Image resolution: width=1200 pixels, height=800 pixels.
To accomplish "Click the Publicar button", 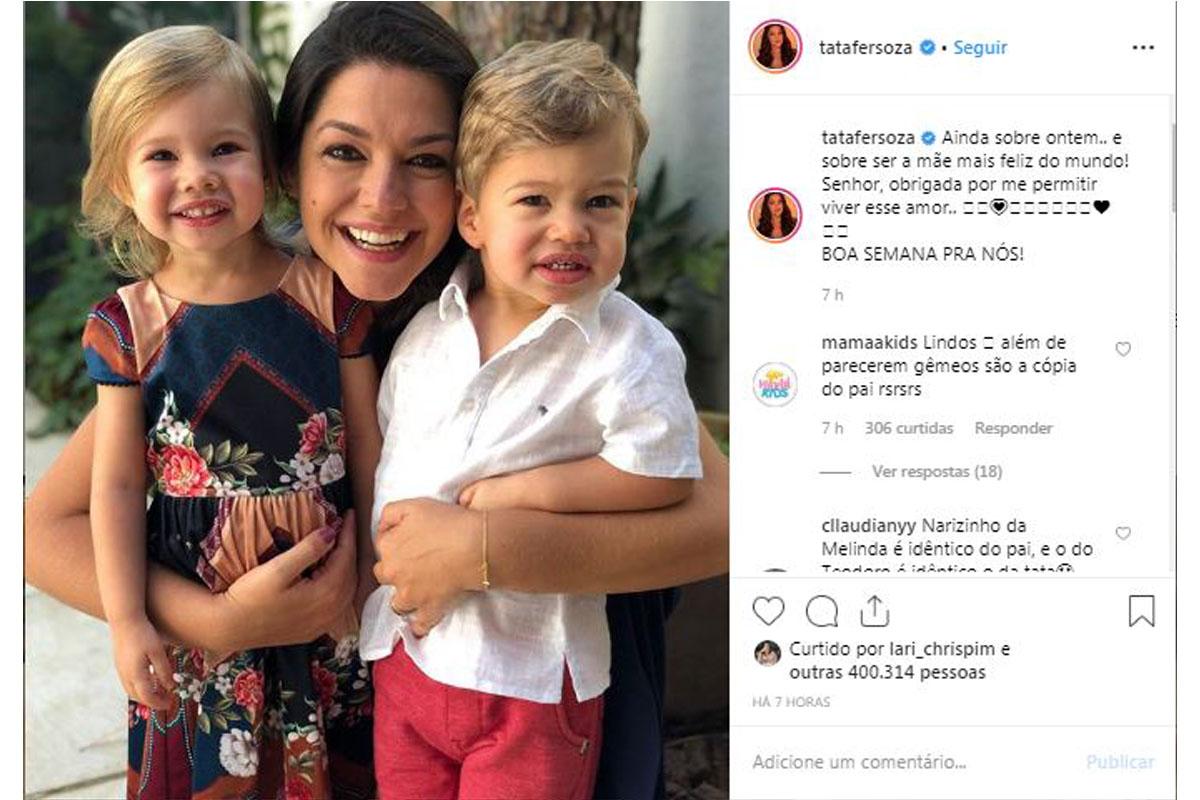I will [x=1120, y=762].
